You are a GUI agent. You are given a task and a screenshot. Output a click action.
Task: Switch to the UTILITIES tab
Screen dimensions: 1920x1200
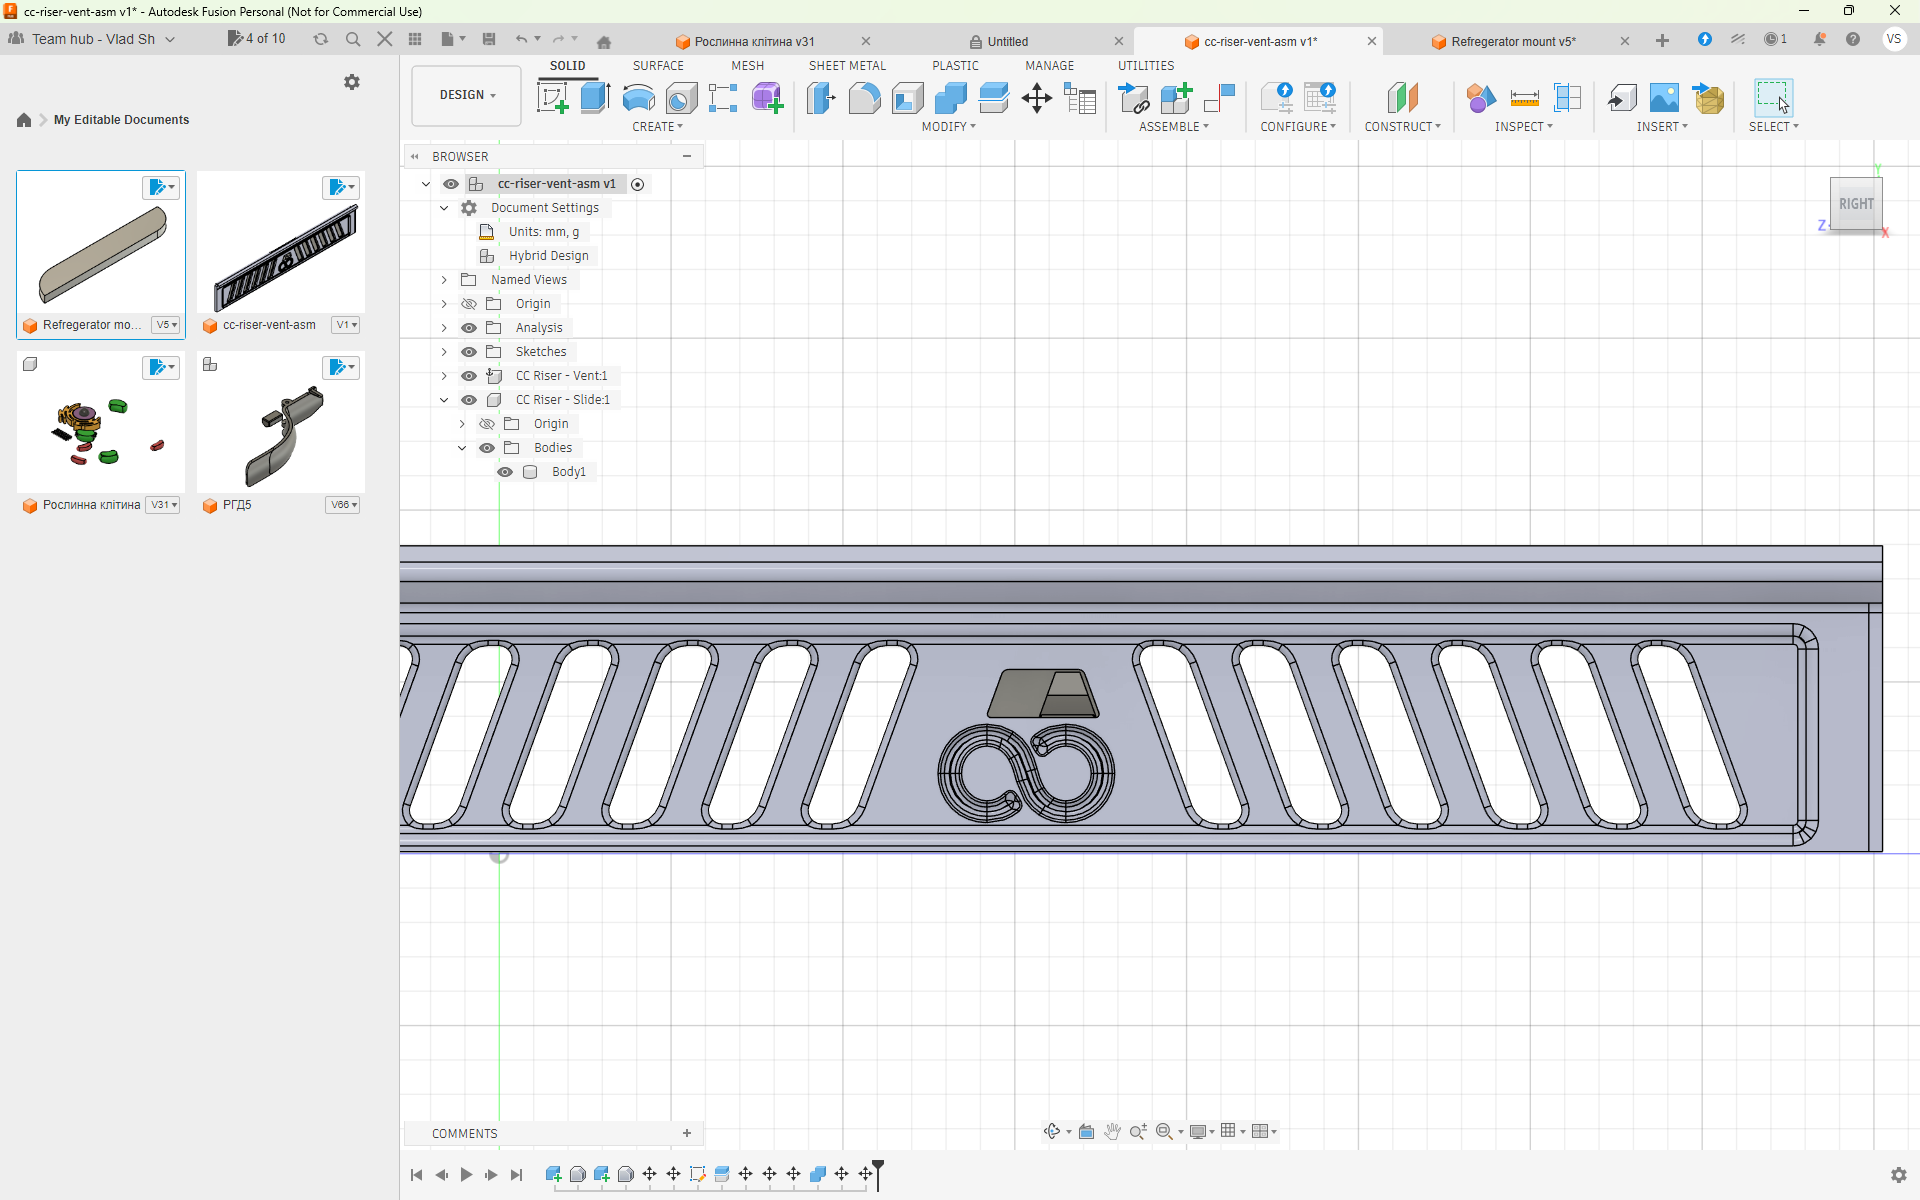1146,66
